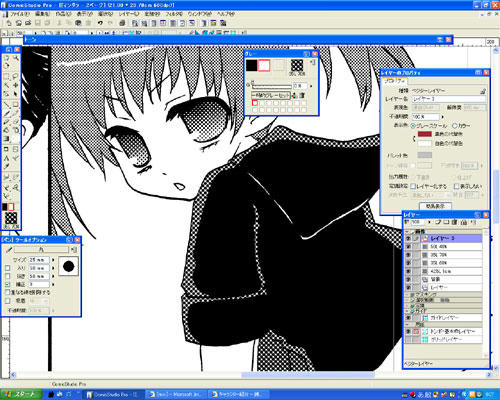
Task: Select the rectangular marquee selection tool
Action: tap(6, 76)
